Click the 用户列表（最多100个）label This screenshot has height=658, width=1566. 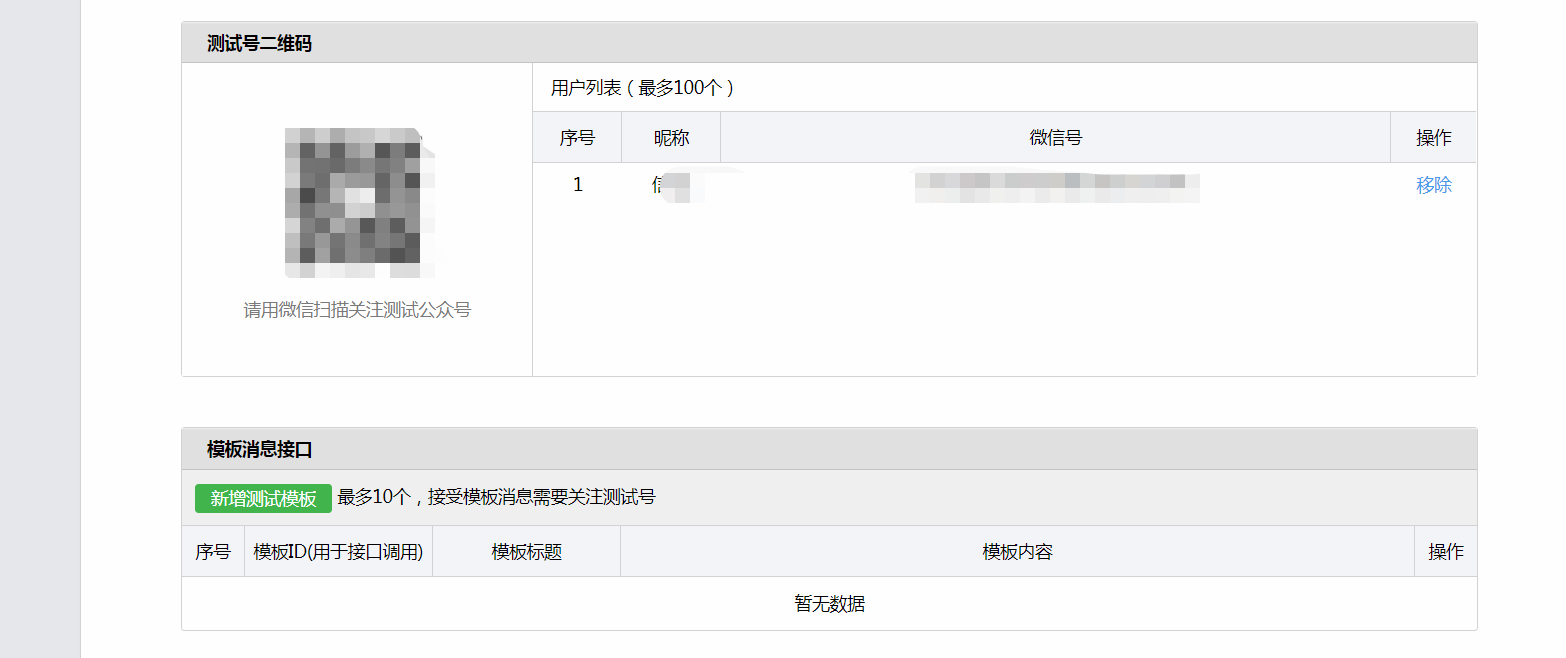coord(642,88)
